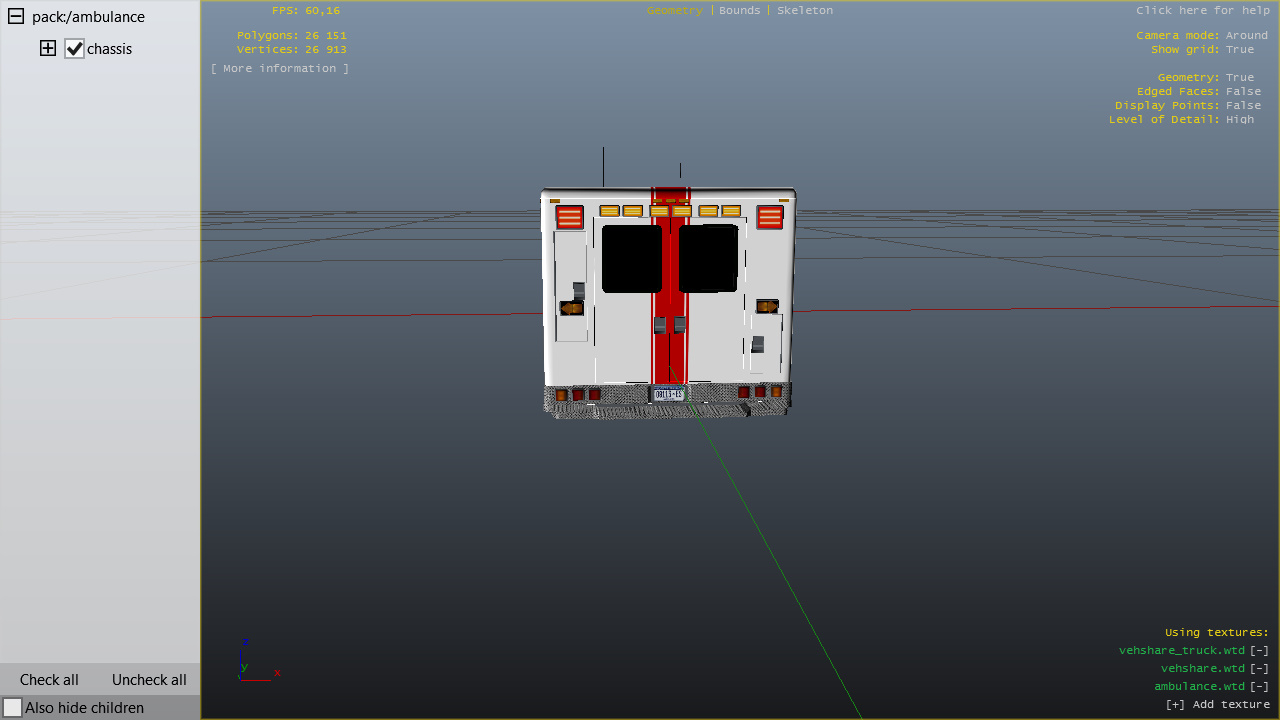Screen dimensions: 1280x720
Task: Toggle the Display Points setting
Action: pos(1243,106)
